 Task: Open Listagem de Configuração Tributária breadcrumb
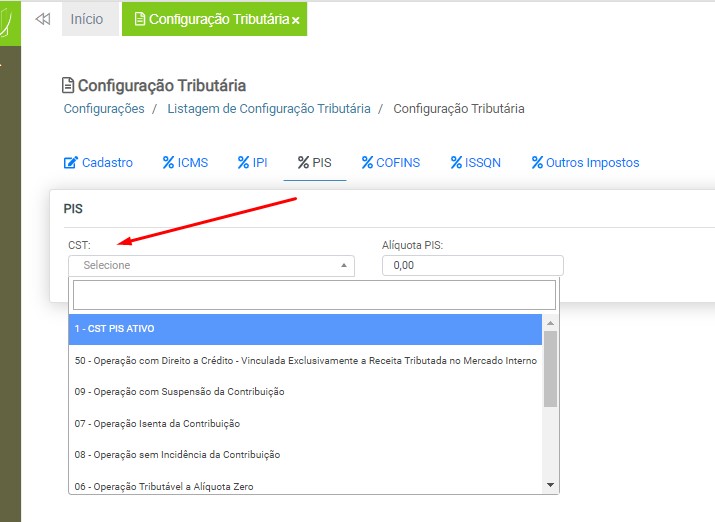(268, 108)
